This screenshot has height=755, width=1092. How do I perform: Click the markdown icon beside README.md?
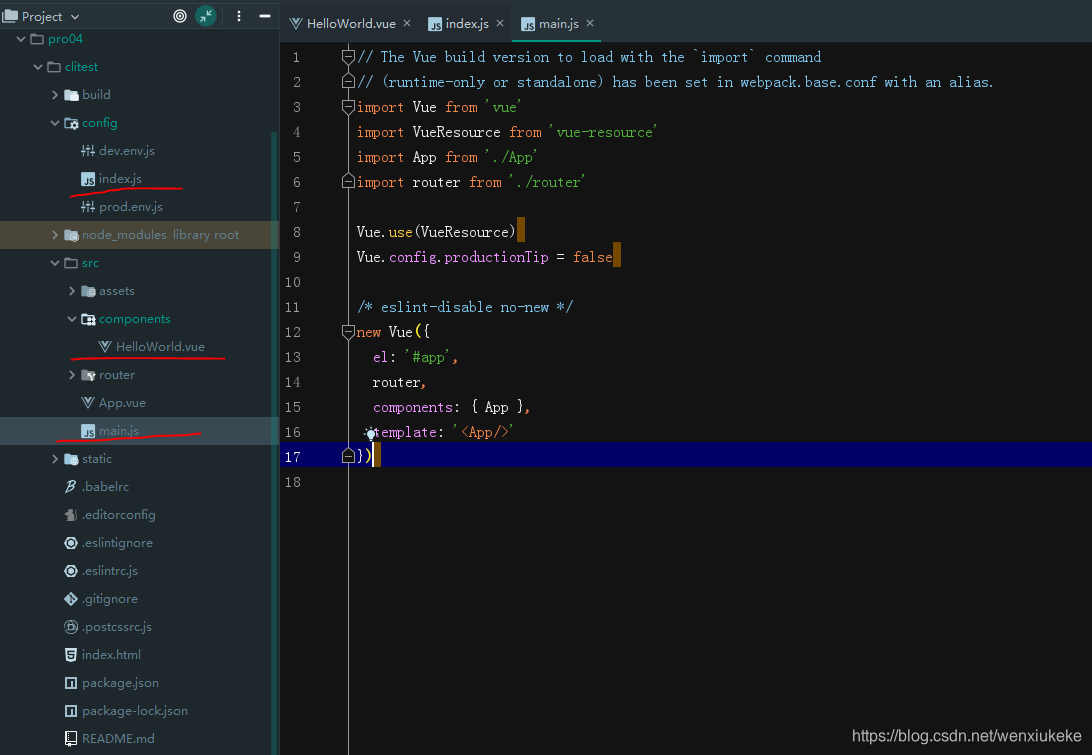point(70,738)
